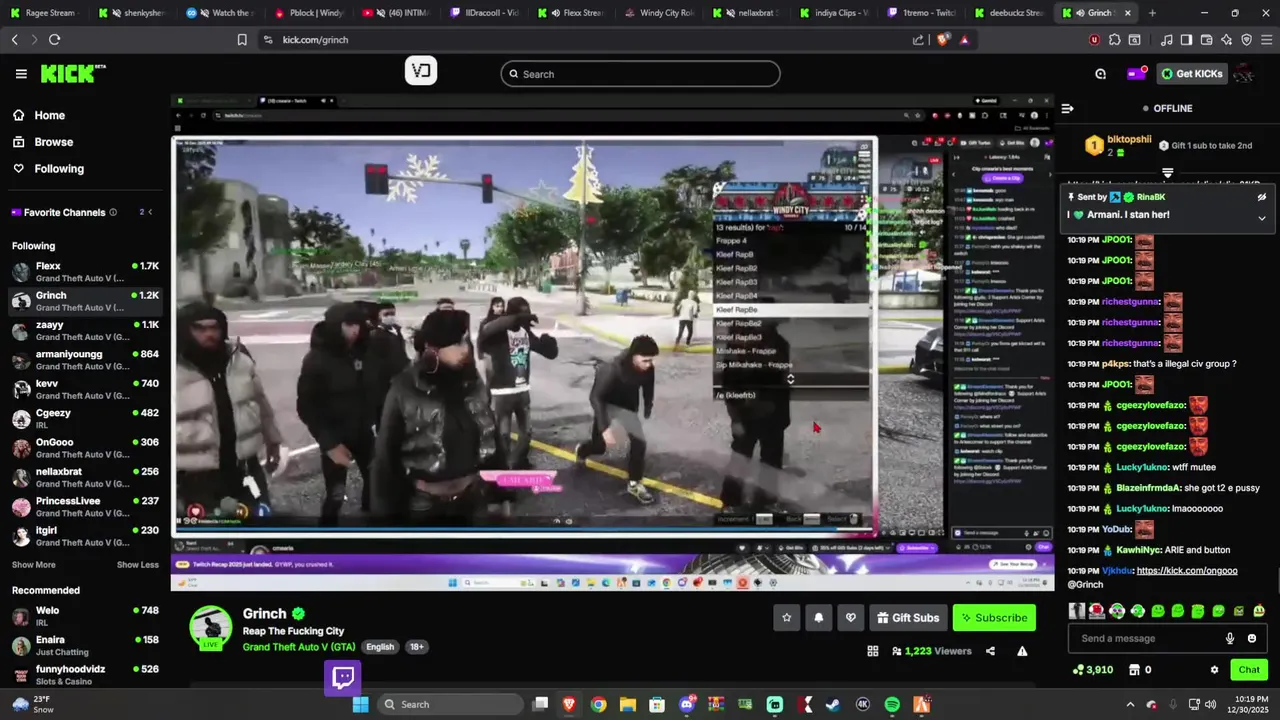Click the broken heart unfollow icon
The image size is (1280, 720).
coord(850,618)
